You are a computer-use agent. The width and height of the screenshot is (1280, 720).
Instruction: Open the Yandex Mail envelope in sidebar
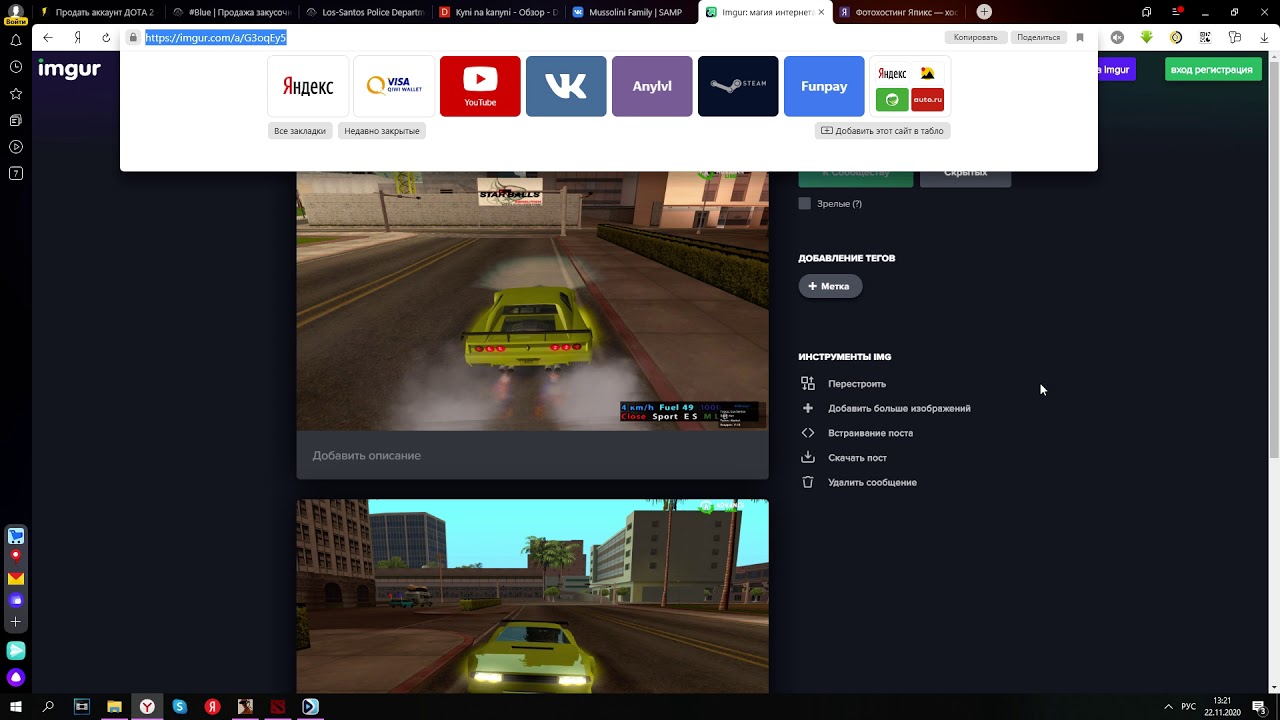pyautogui.click(x=16, y=578)
